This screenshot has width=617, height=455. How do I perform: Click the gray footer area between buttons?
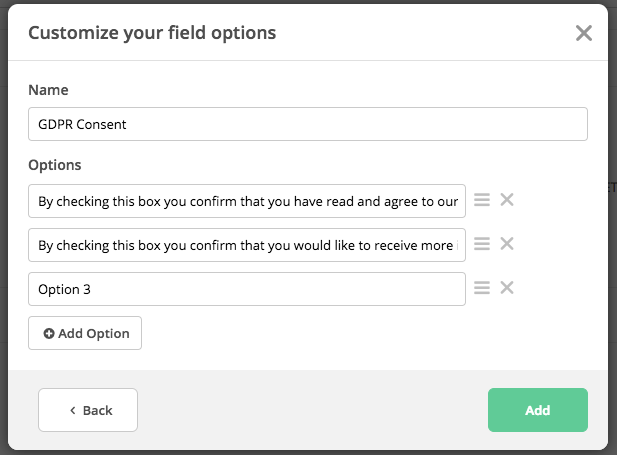[x=310, y=410]
